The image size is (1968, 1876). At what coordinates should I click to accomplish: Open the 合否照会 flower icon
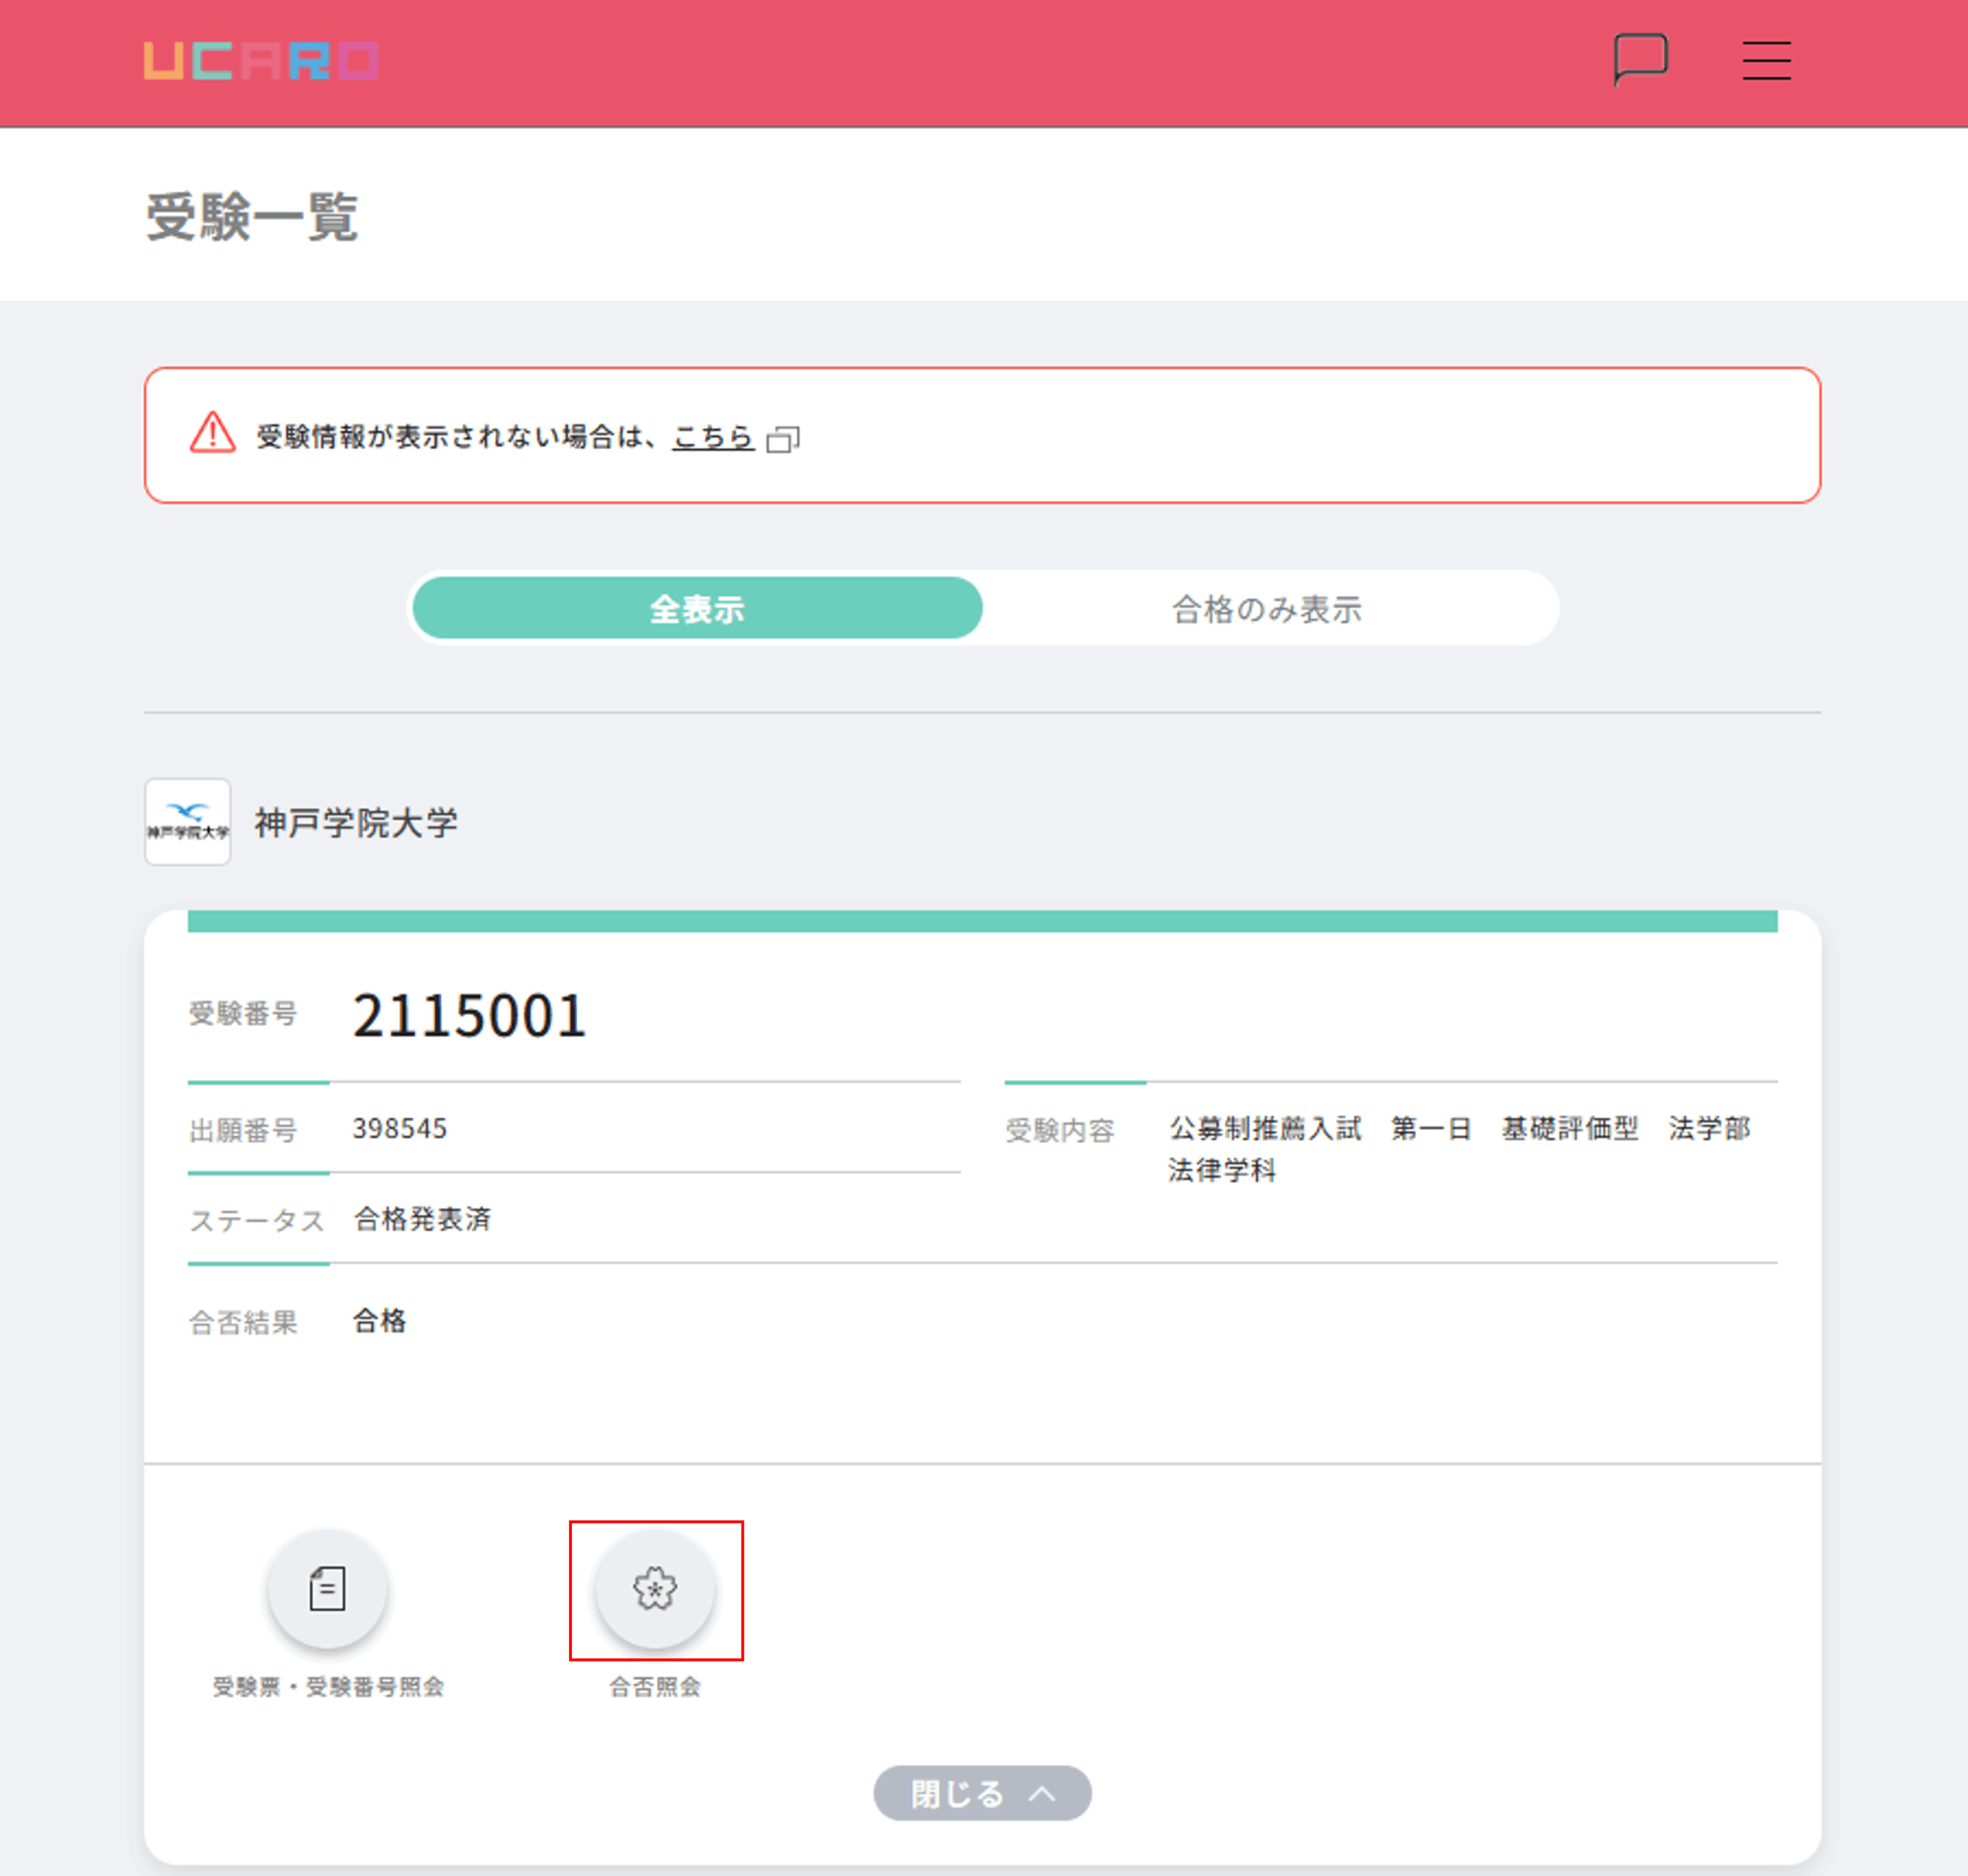[x=655, y=1588]
